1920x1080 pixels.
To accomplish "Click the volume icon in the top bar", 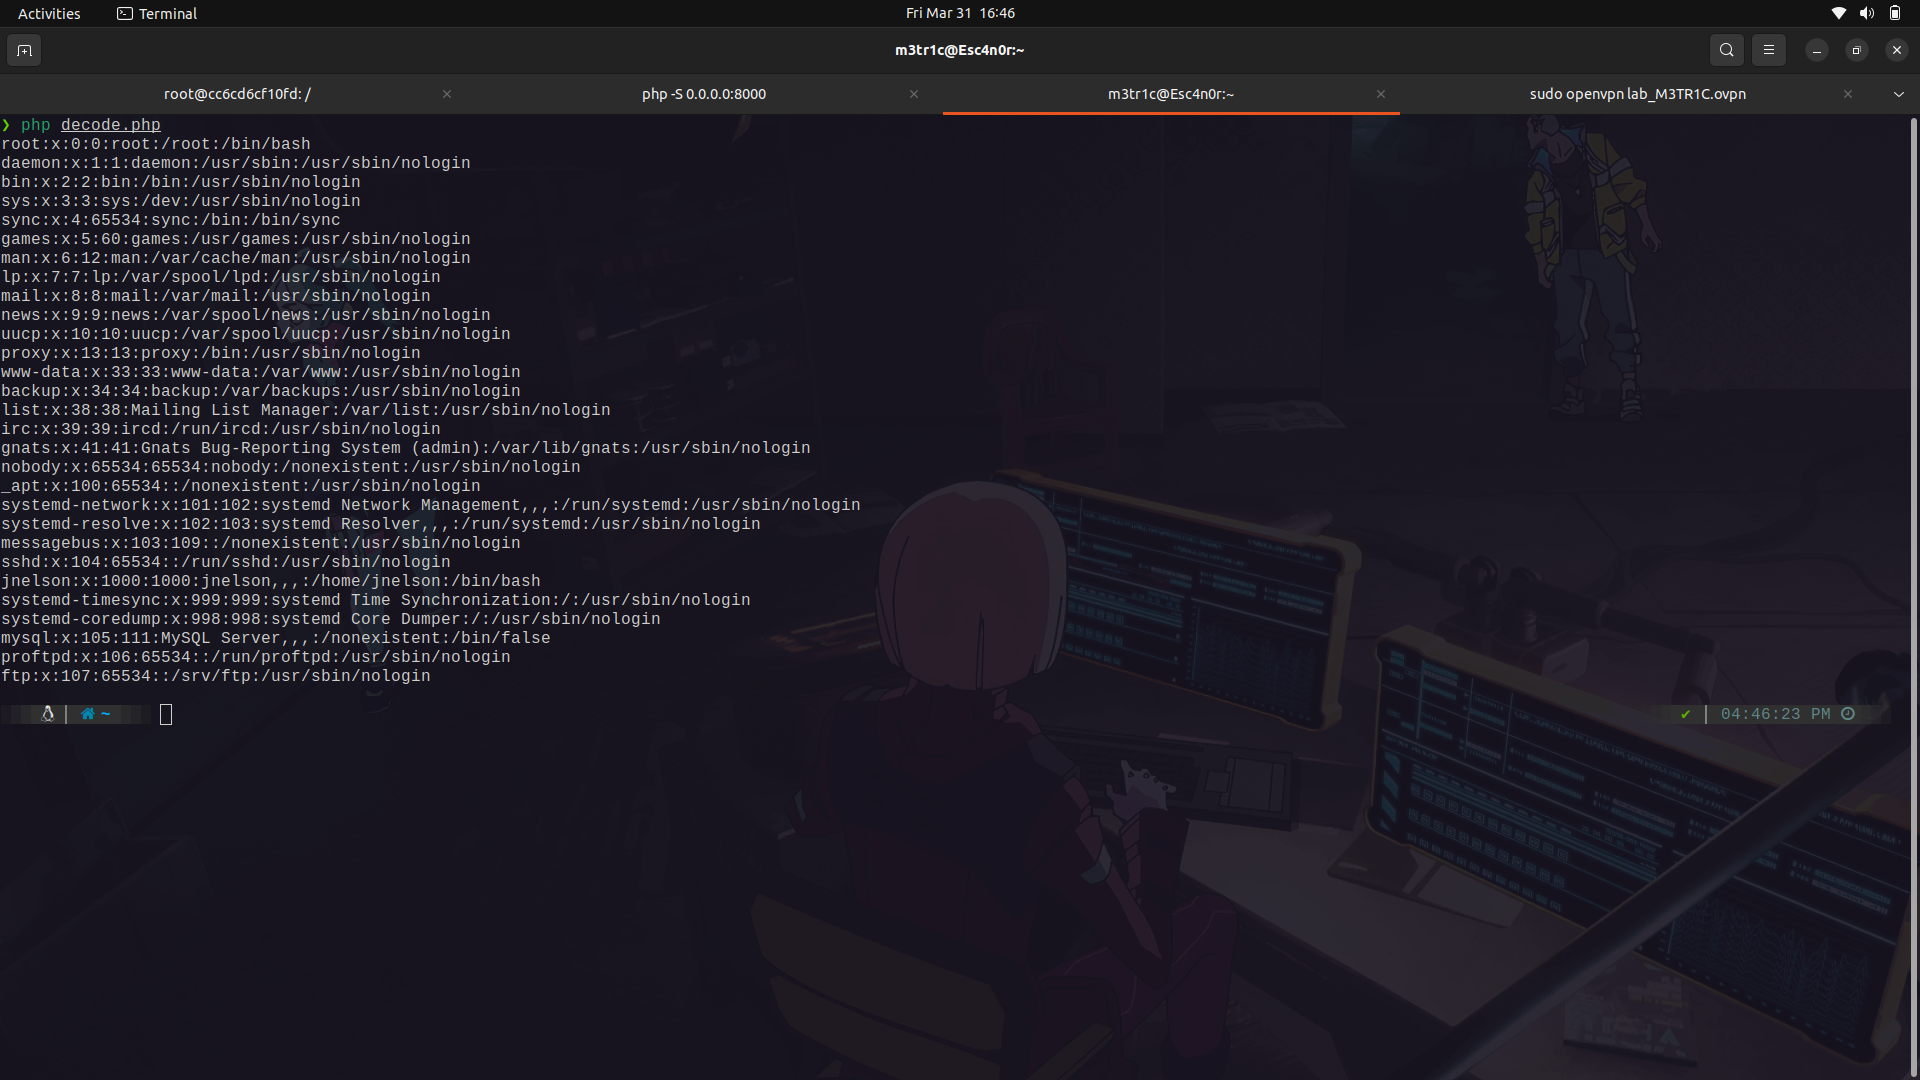I will pyautogui.click(x=1866, y=13).
